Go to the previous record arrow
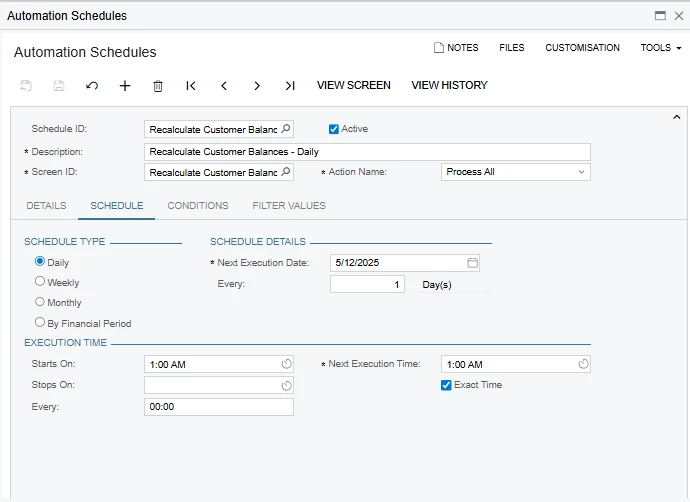The image size is (690, 502). (224, 85)
